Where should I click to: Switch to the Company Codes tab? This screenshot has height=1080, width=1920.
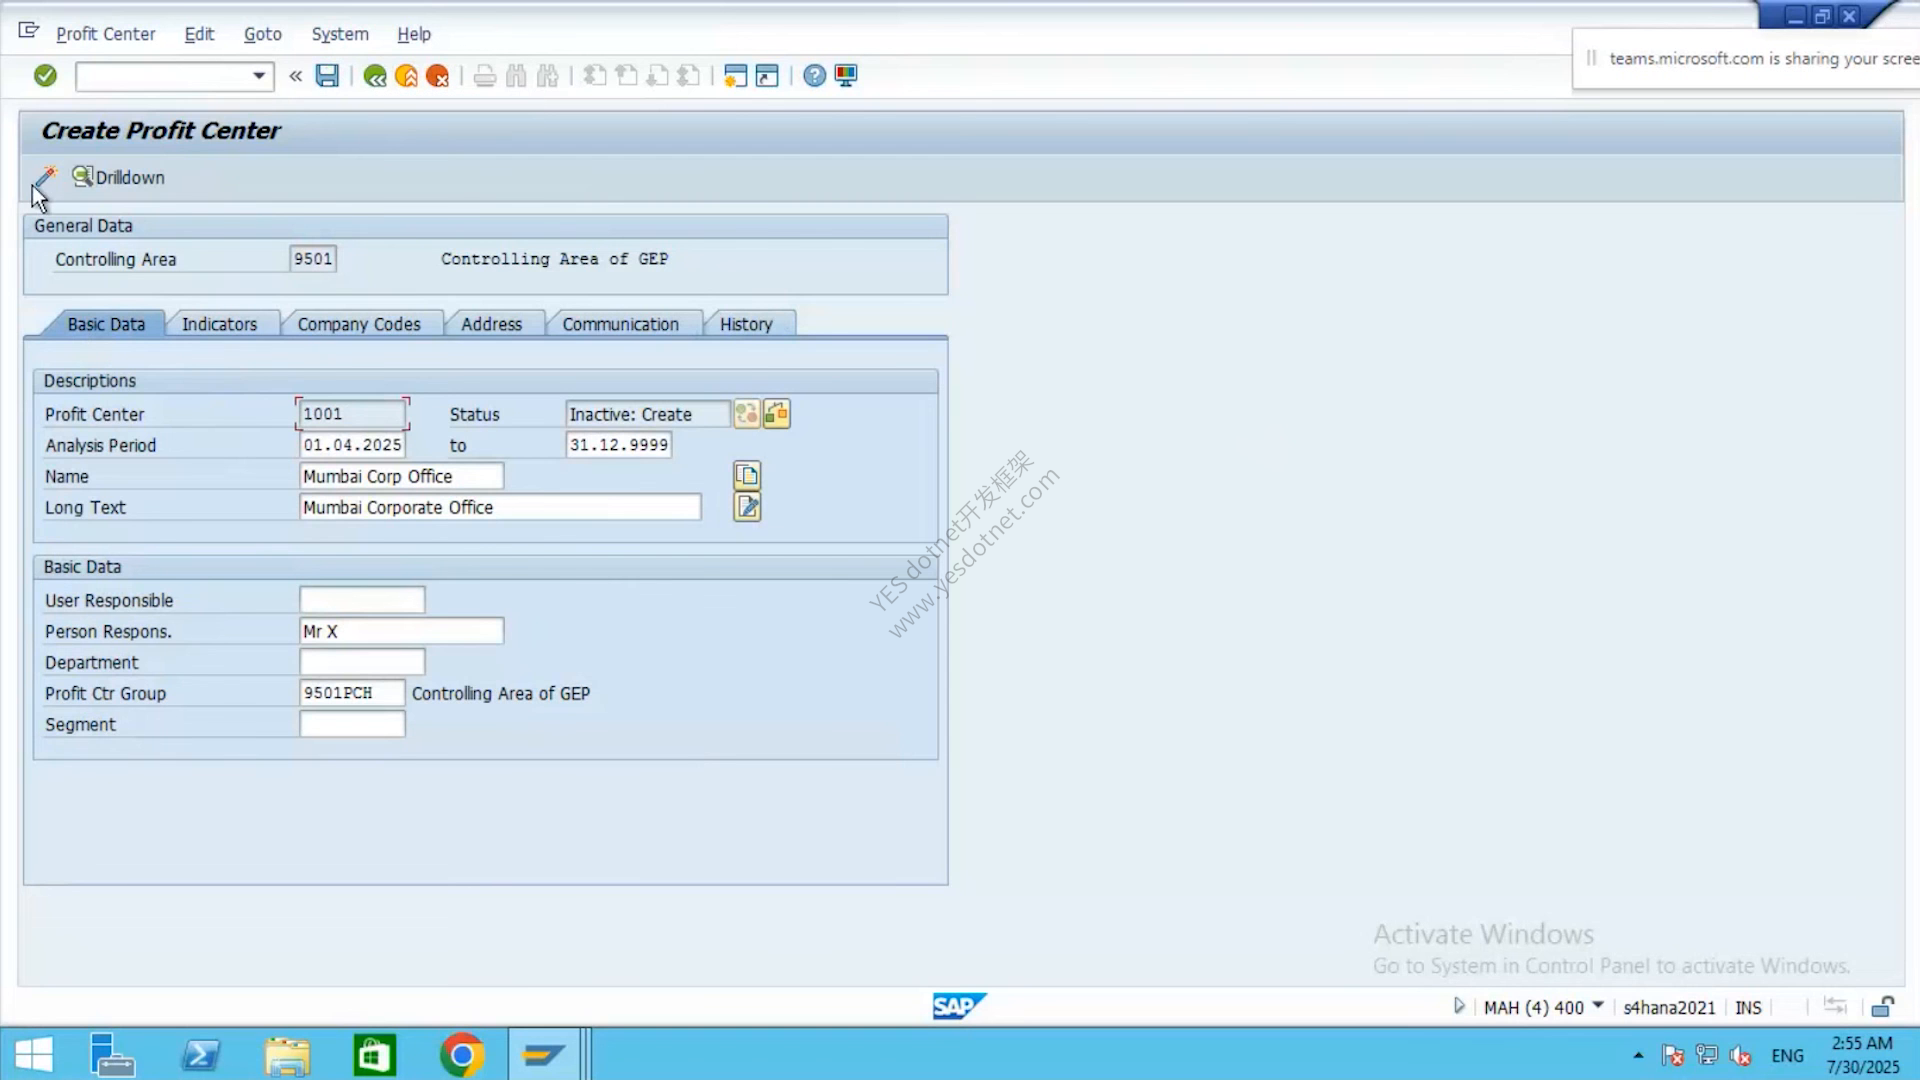click(x=359, y=324)
